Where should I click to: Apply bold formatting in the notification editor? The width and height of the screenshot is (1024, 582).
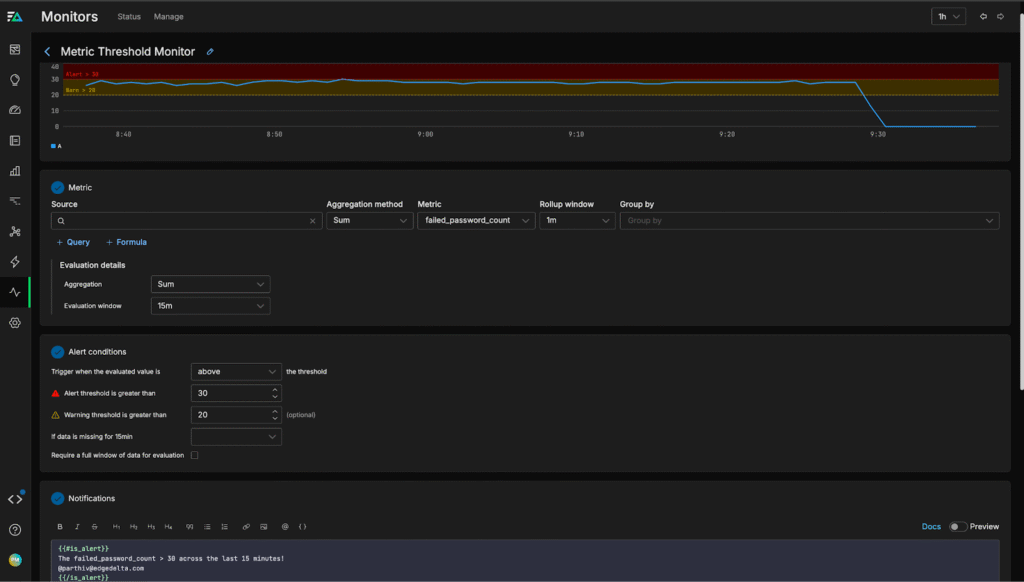[x=60, y=526]
